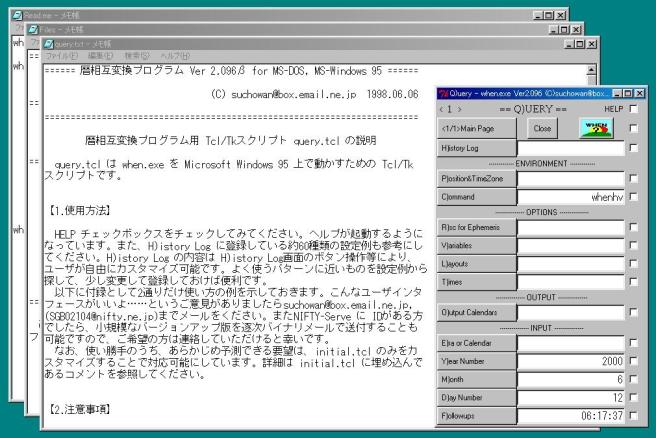This screenshot has height=438, width=656.
Task: Toggle checkbox beside Era or Calendar
Action: 633,343
